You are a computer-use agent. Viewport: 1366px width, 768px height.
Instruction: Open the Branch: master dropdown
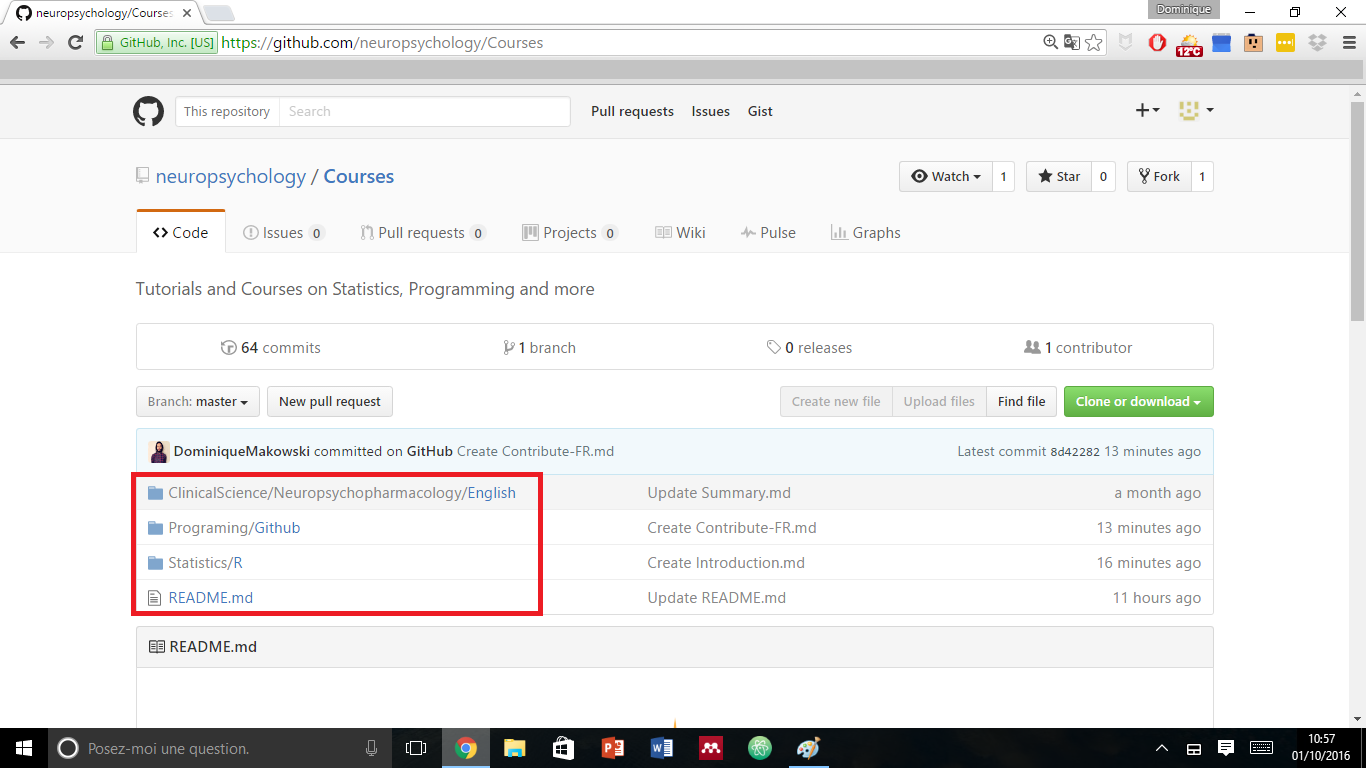198,402
